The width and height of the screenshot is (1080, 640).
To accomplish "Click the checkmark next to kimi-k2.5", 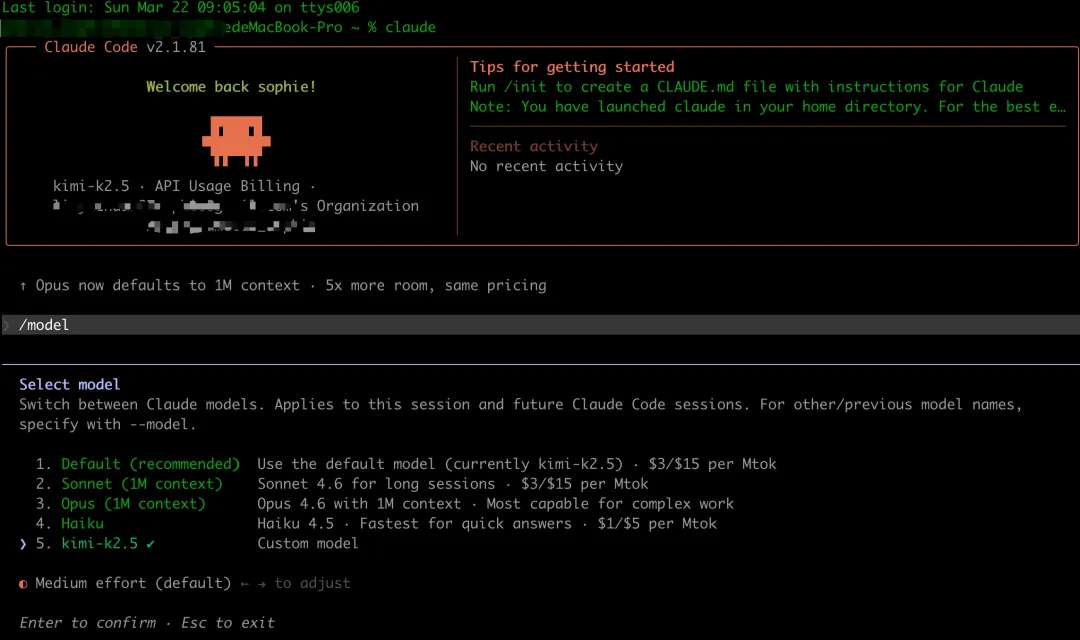I will pyautogui.click(x=150, y=543).
